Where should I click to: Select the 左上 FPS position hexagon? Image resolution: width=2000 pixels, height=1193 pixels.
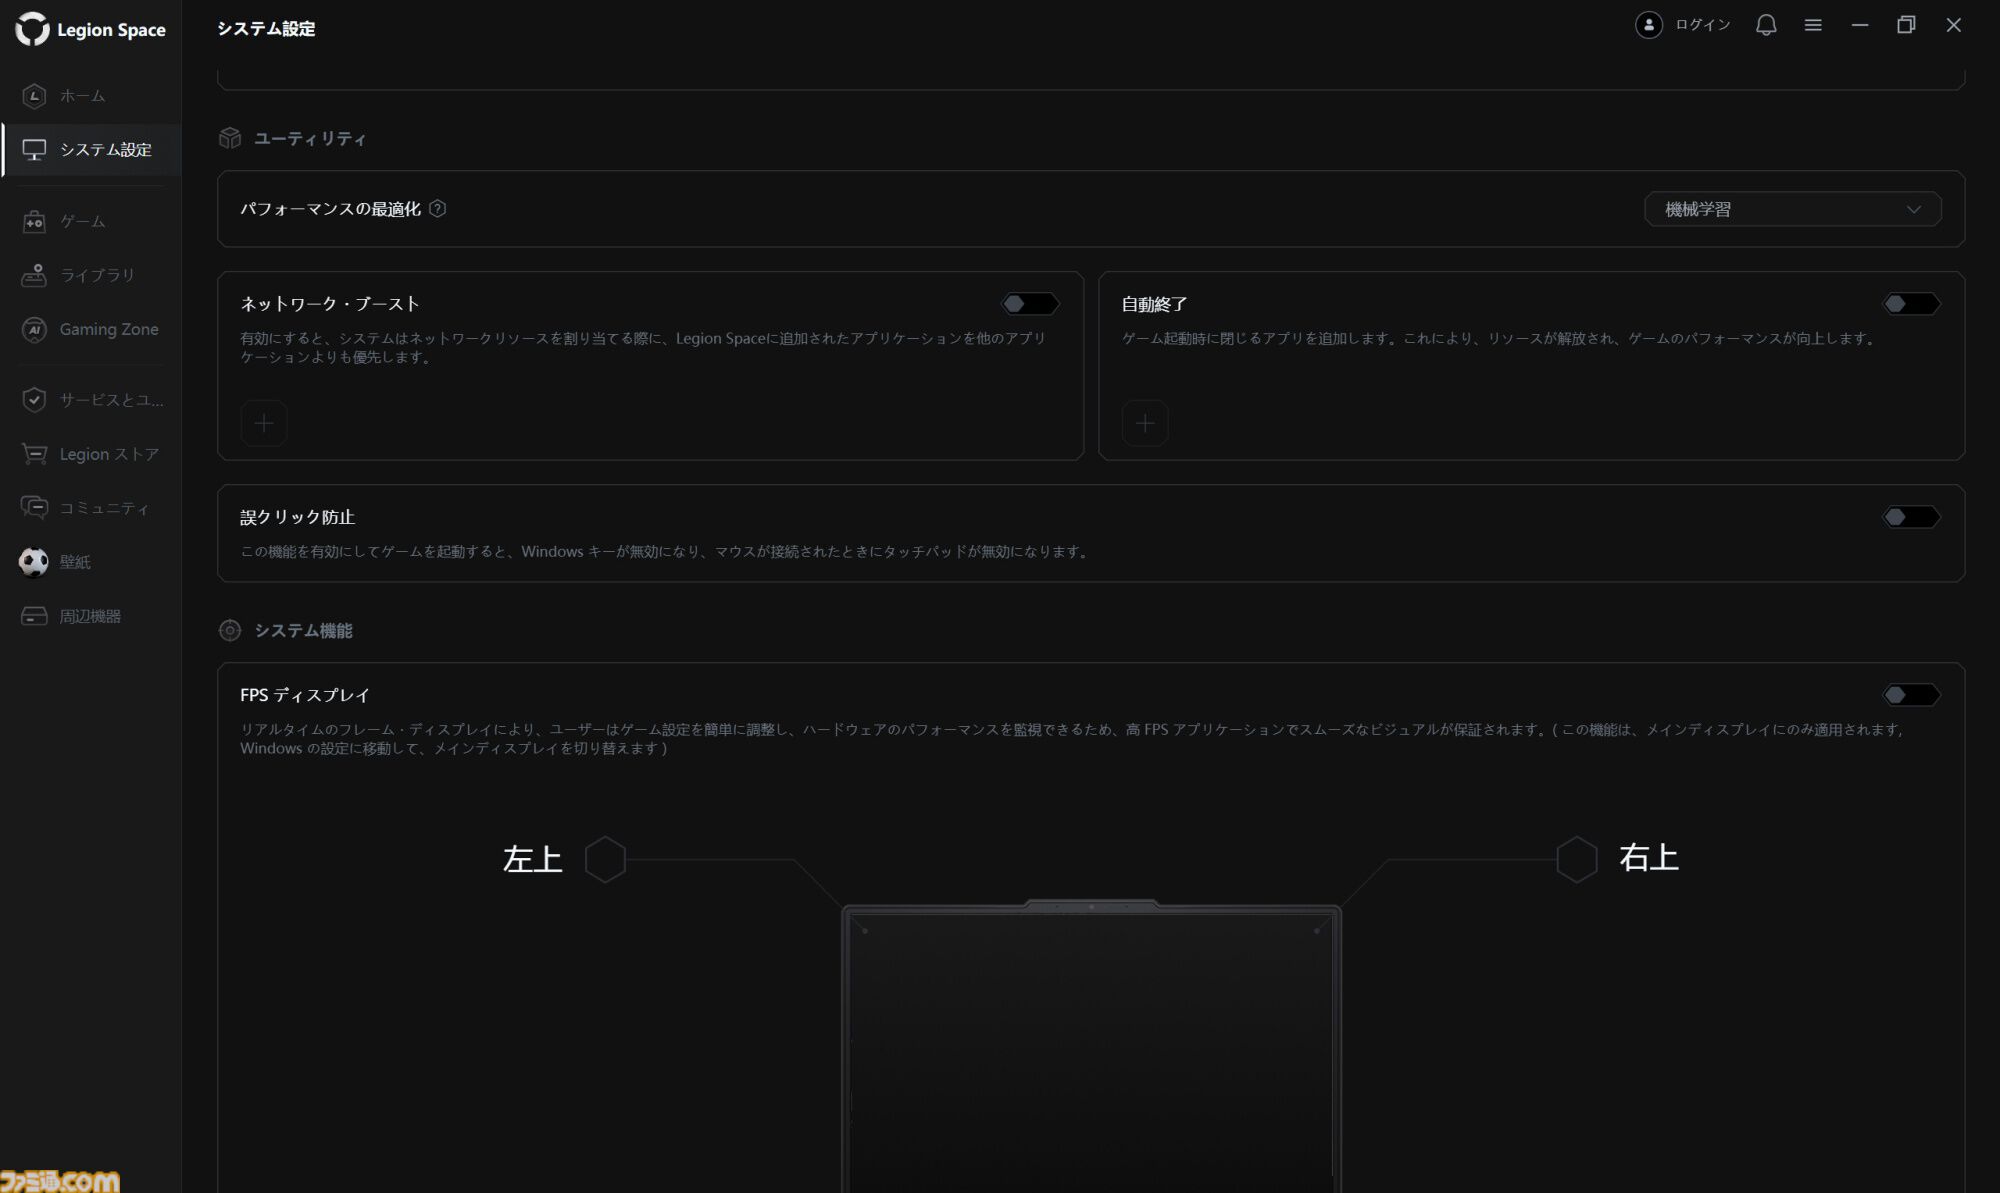(605, 859)
